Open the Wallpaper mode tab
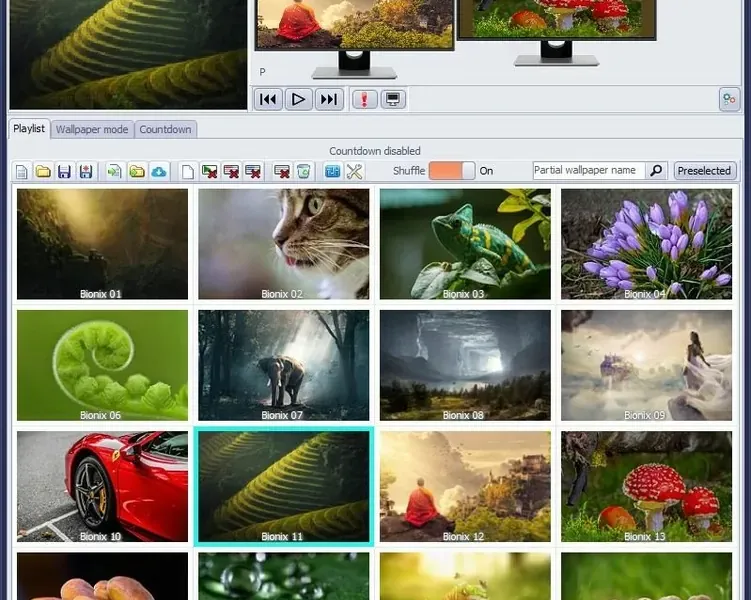The height and width of the screenshot is (600, 751). pyautogui.click(x=92, y=129)
